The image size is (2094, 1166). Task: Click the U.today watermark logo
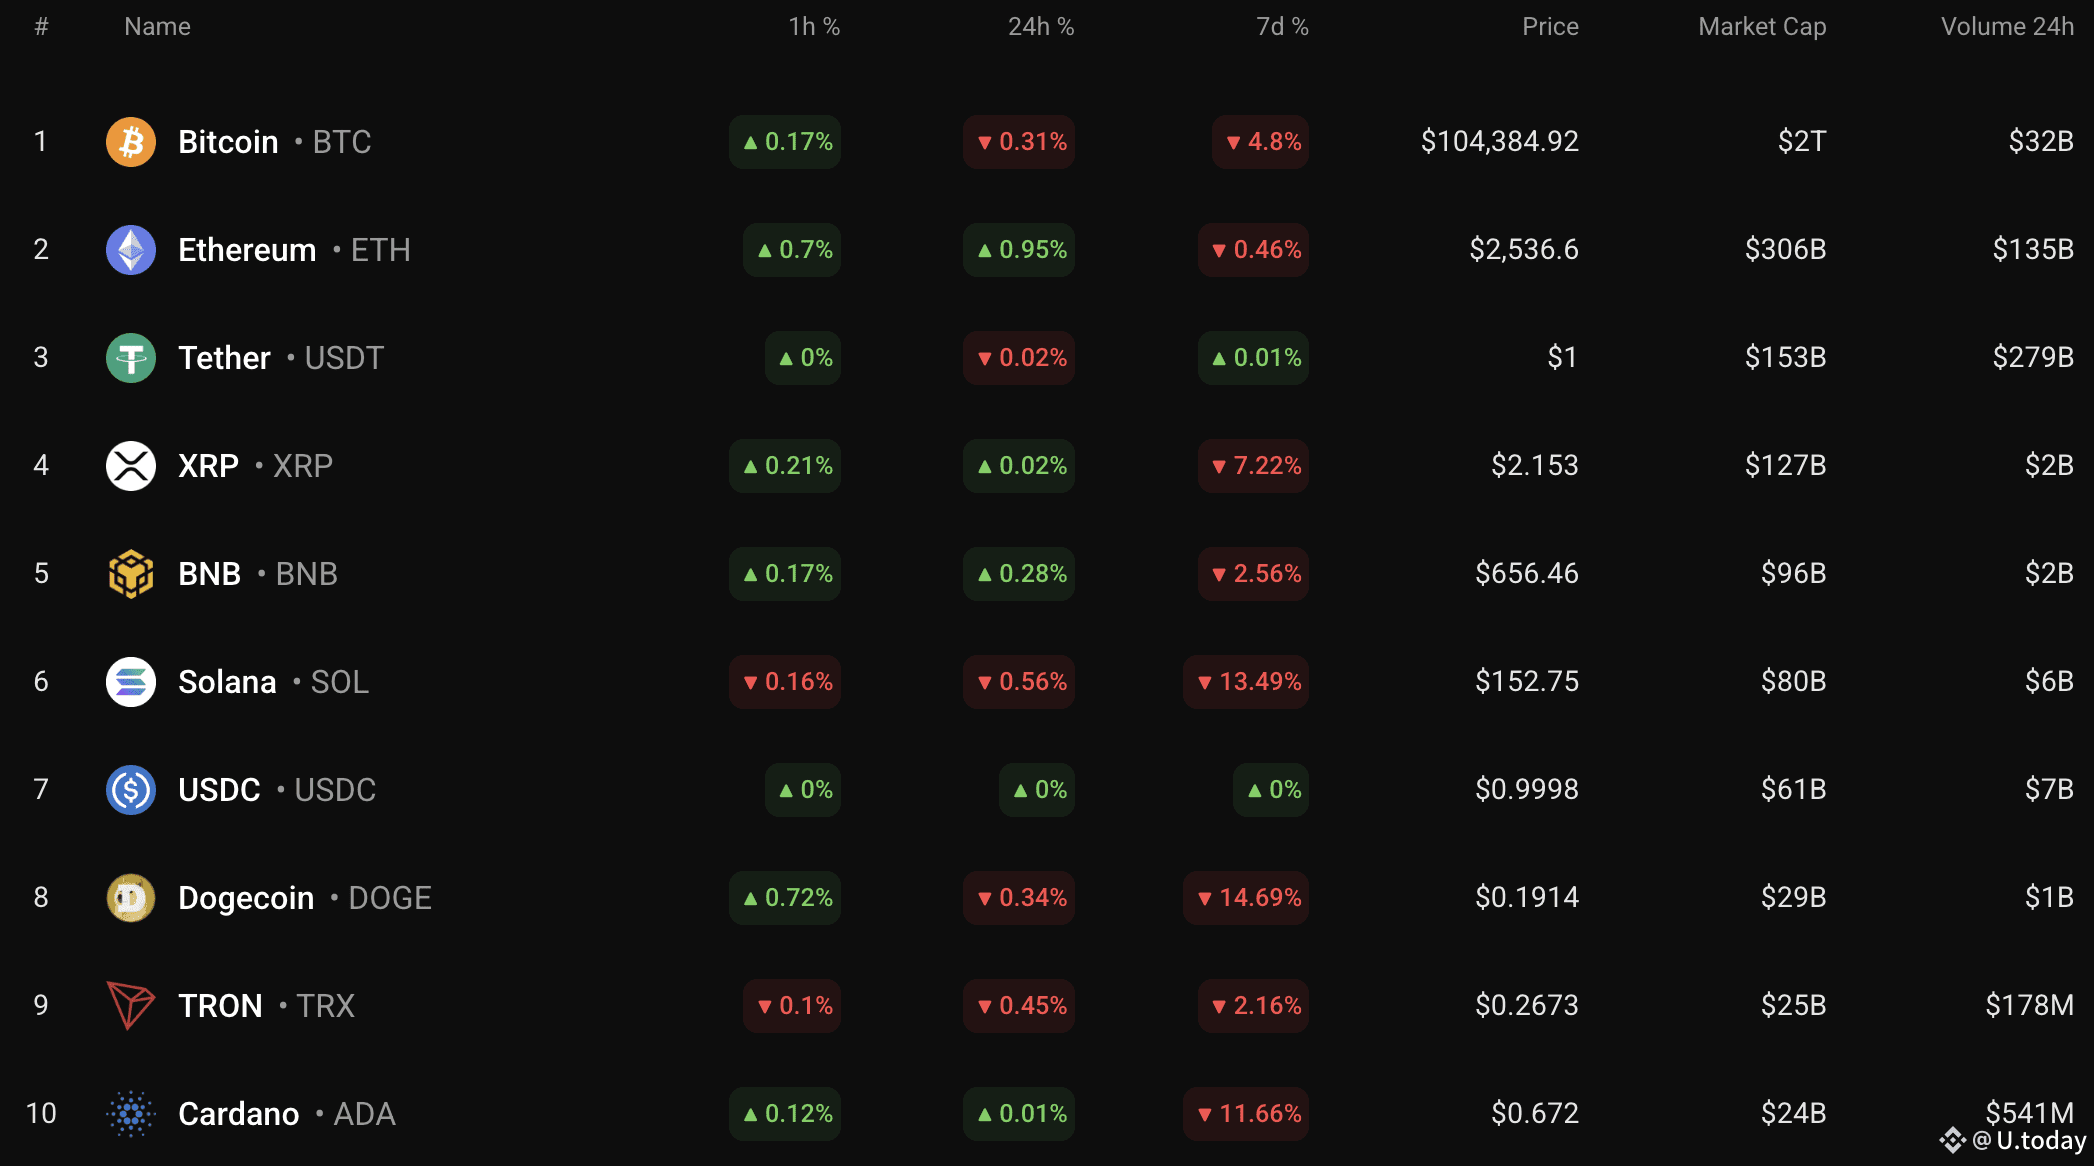tap(2013, 1141)
